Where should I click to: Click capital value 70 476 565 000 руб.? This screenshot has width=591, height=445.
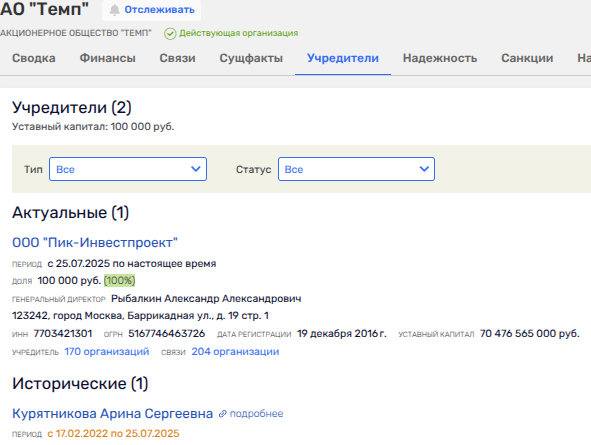530,333
